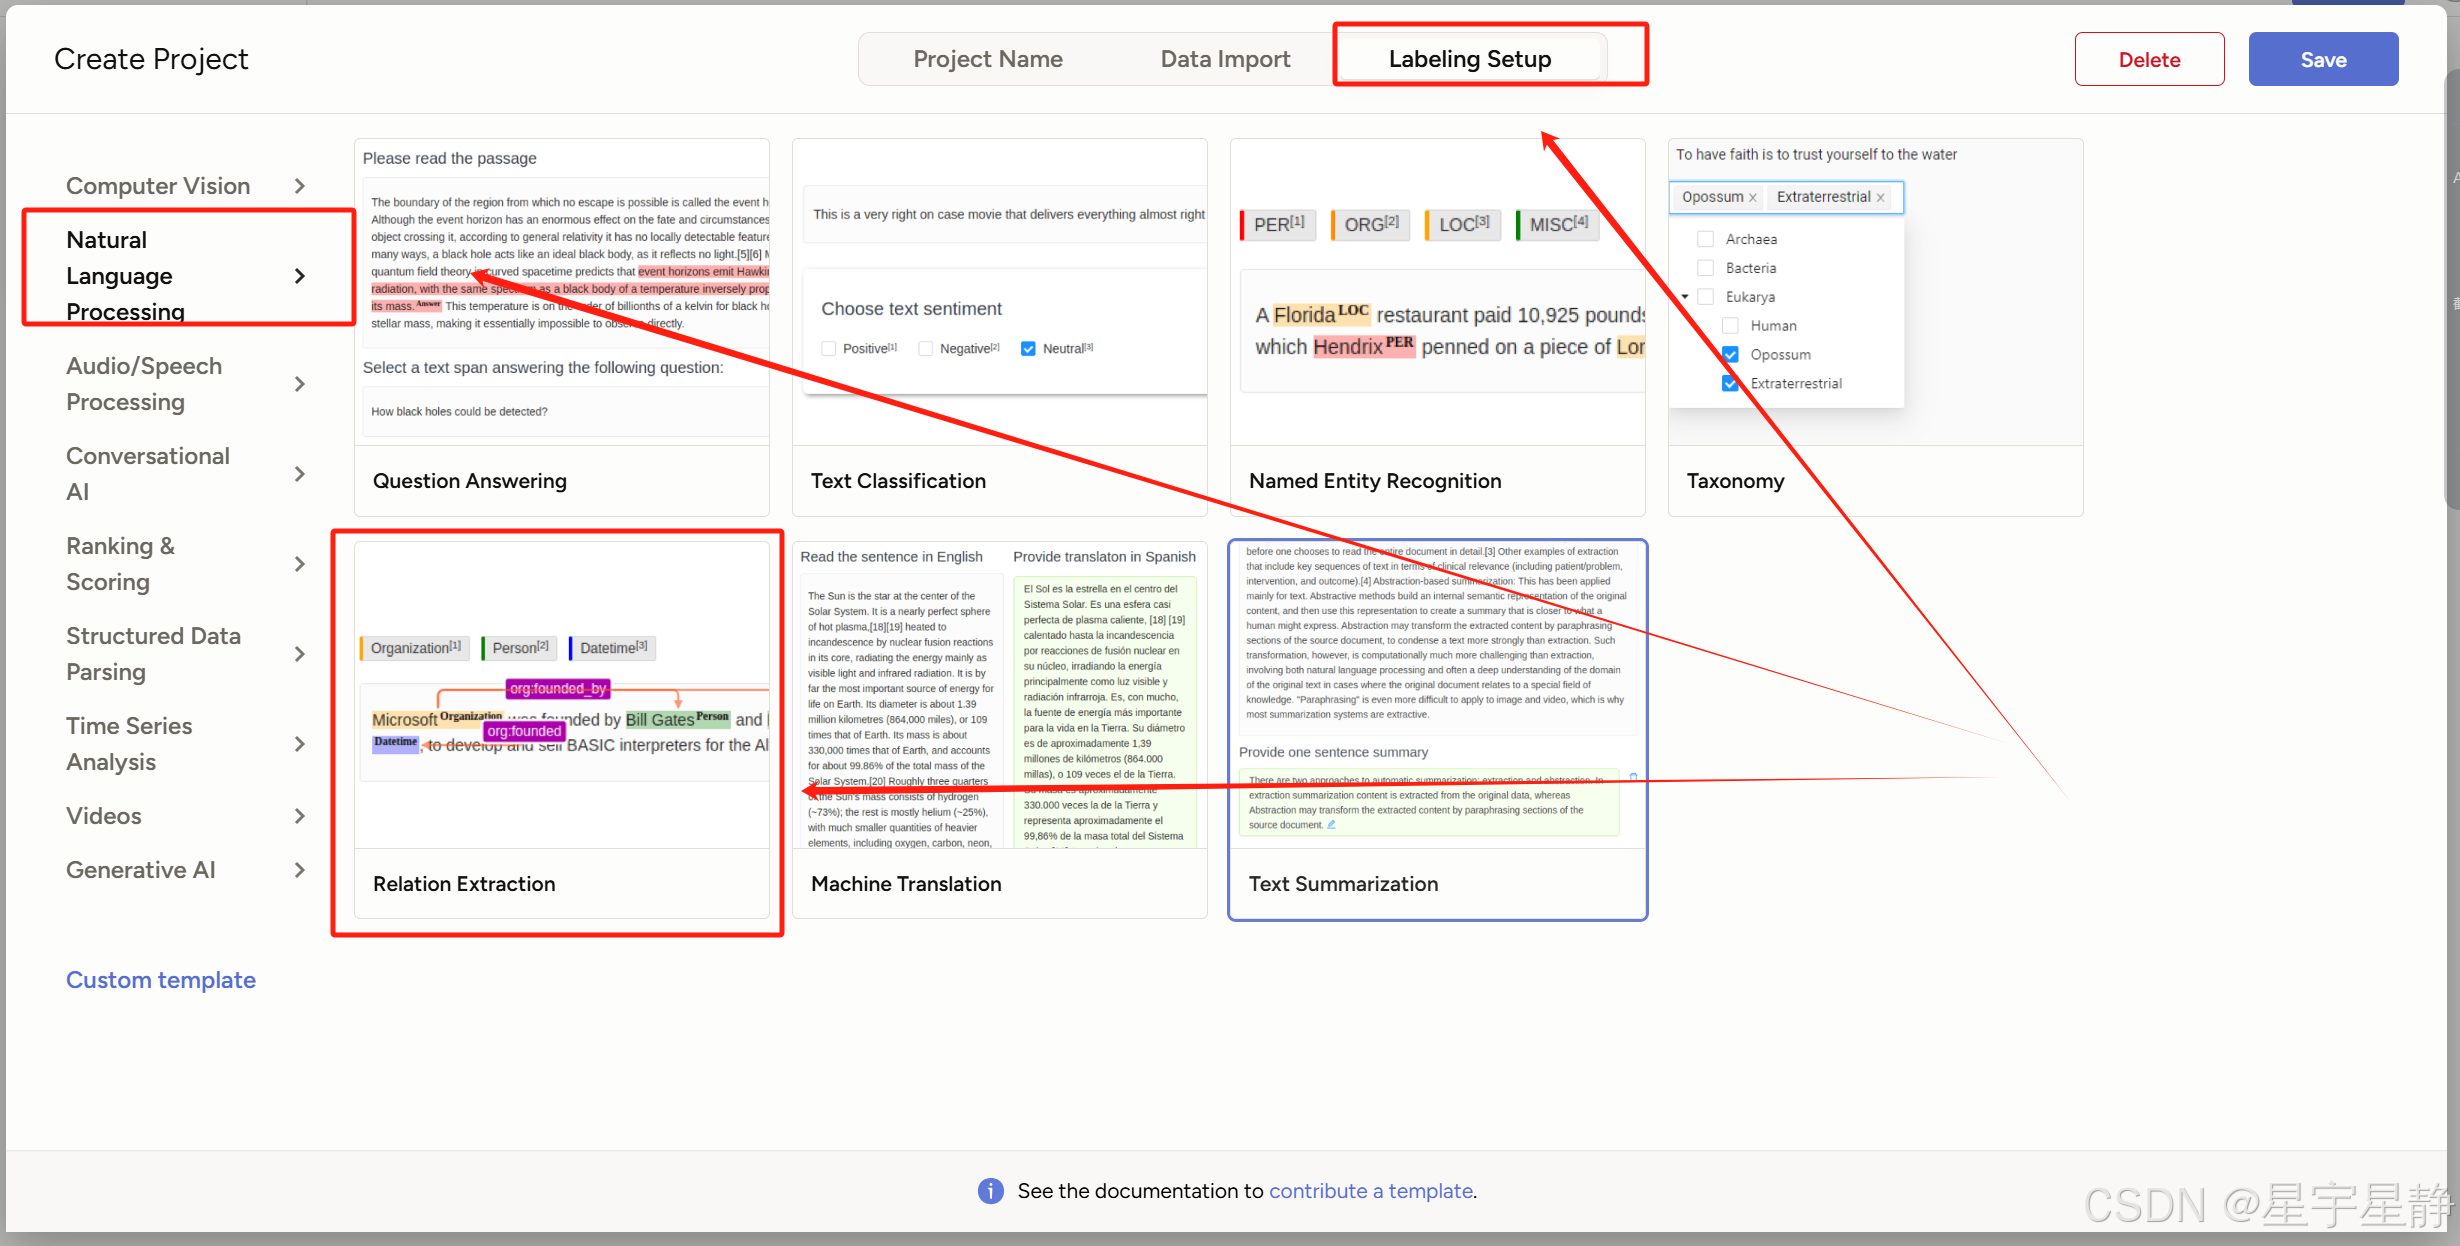This screenshot has width=2460, height=1246.
Task: Switch to the Project Name tab
Action: pos(987,59)
